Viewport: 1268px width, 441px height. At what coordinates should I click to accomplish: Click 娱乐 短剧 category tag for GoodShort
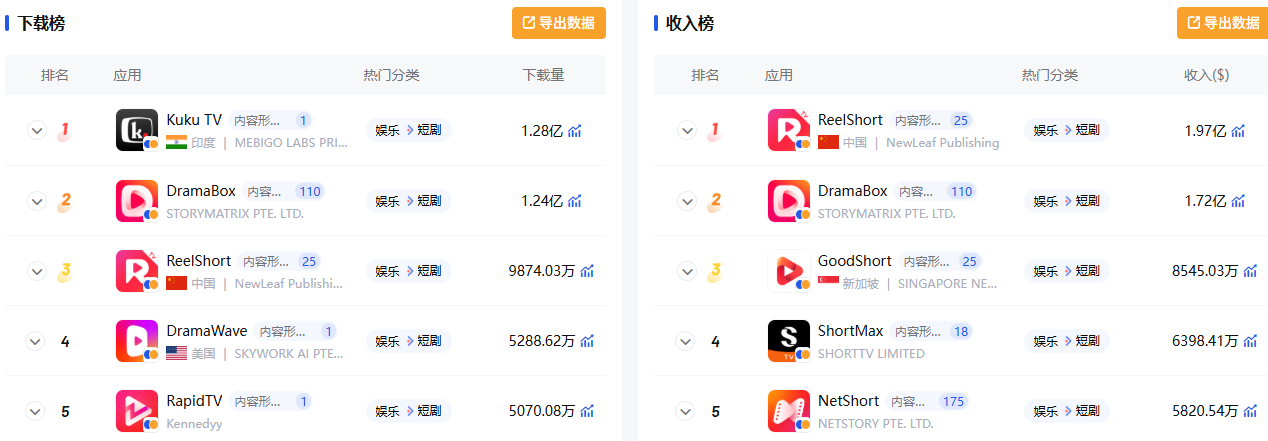tap(1067, 271)
